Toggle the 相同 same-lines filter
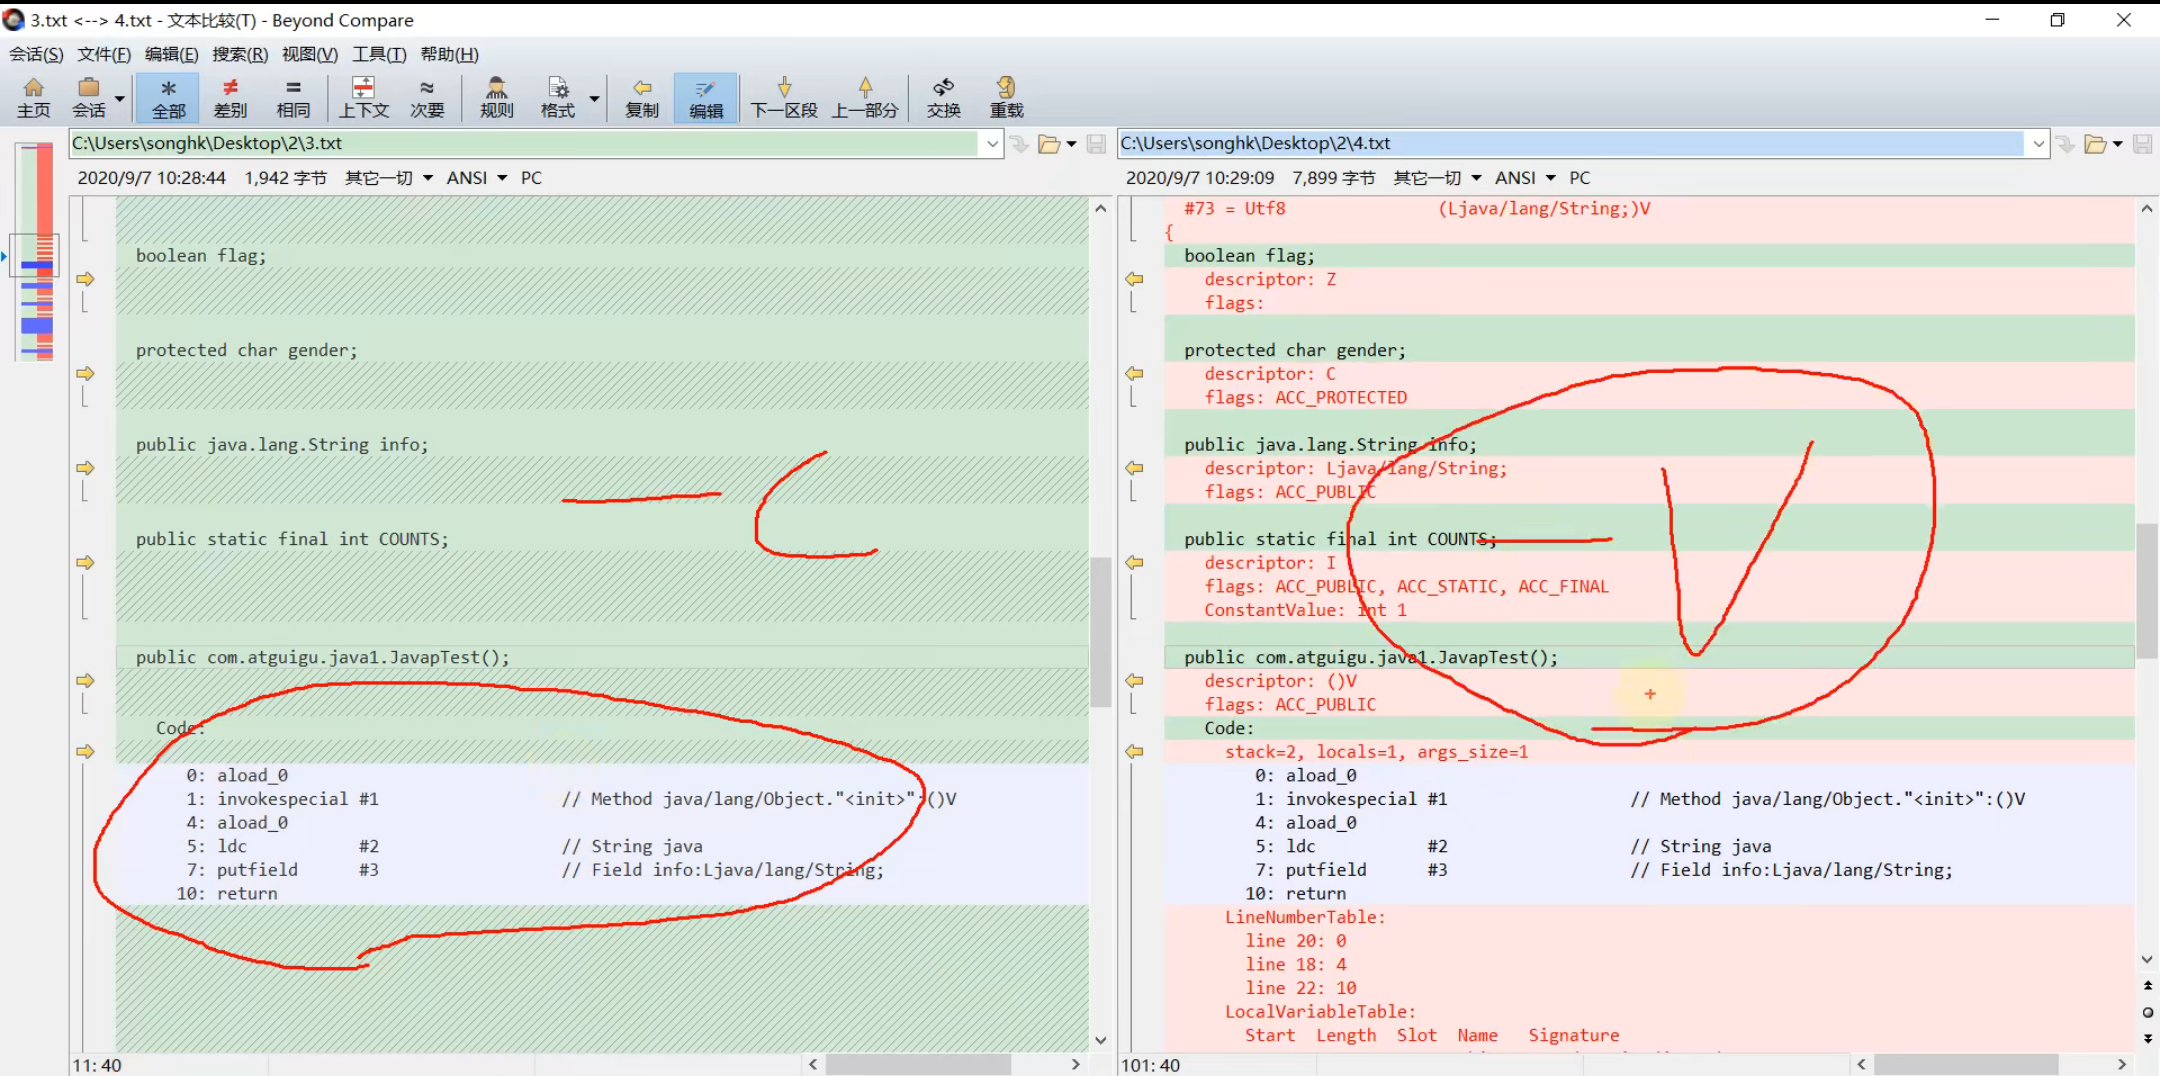 click(293, 98)
